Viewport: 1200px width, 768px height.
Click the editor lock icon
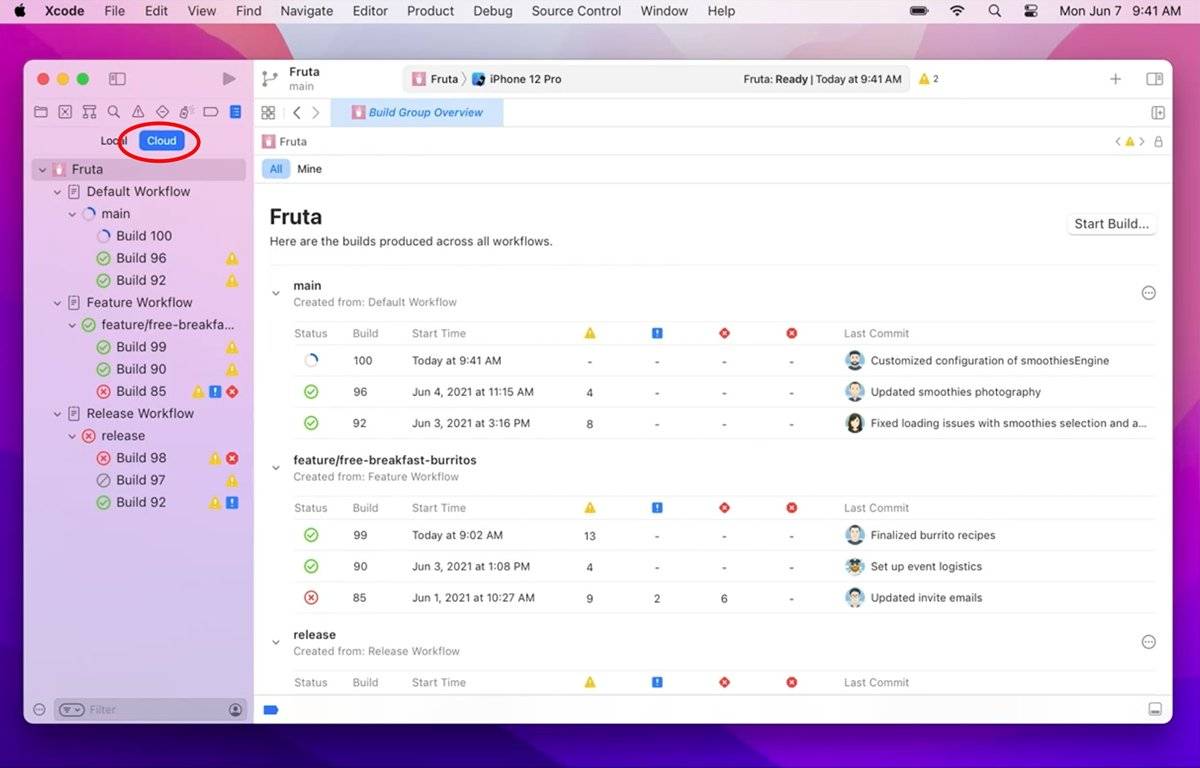tap(1158, 142)
